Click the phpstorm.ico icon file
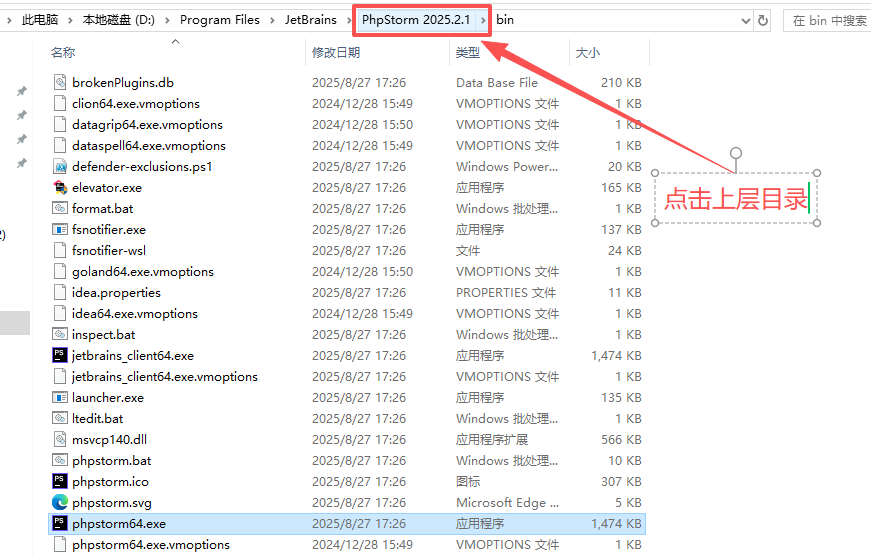 coord(59,481)
